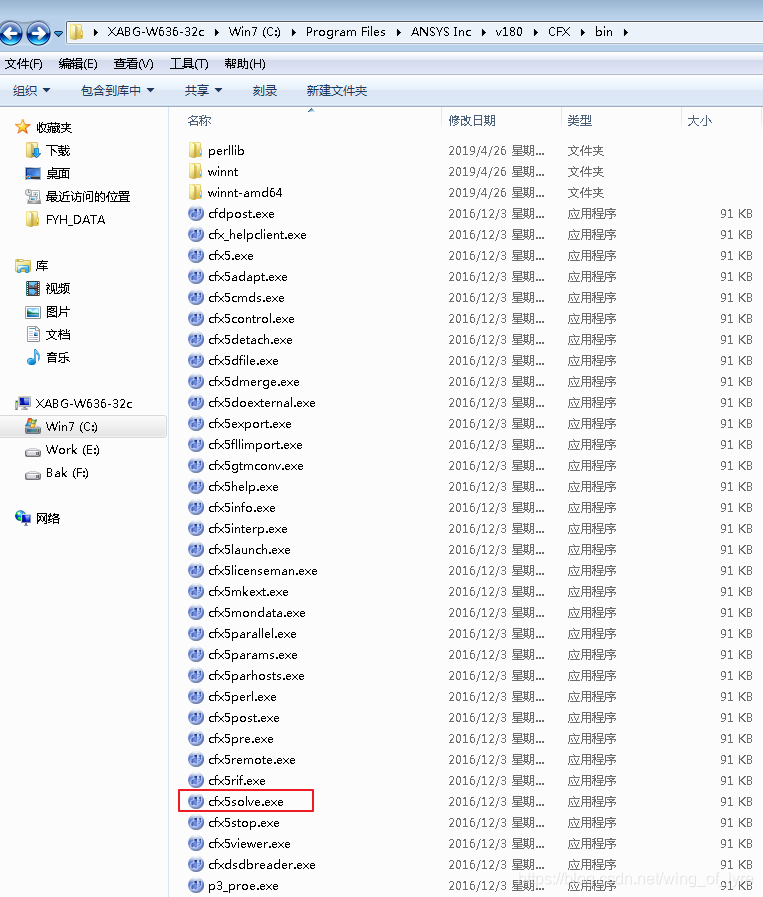The width and height of the screenshot is (763, 897).
Task: Click the Work (E:) drive icon
Action: (x=33, y=451)
